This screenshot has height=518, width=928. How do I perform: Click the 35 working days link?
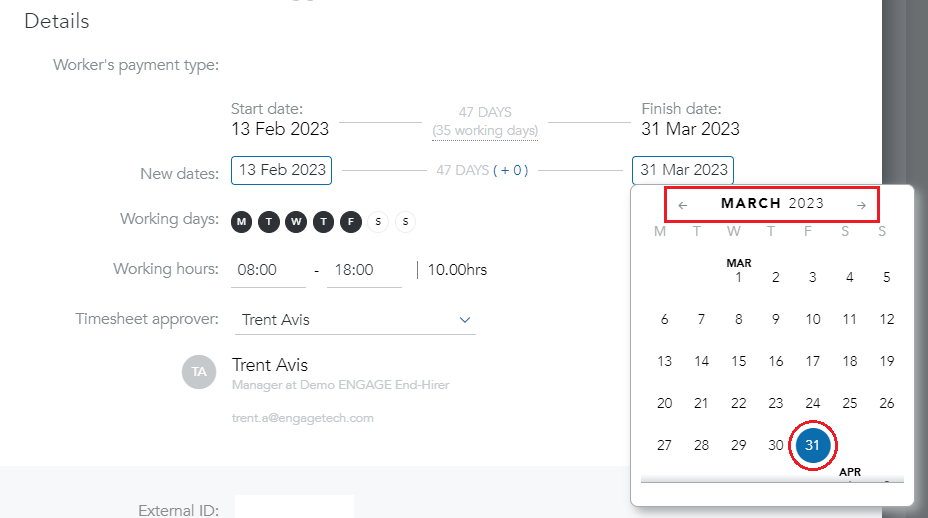pyautogui.click(x=485, y=131)
